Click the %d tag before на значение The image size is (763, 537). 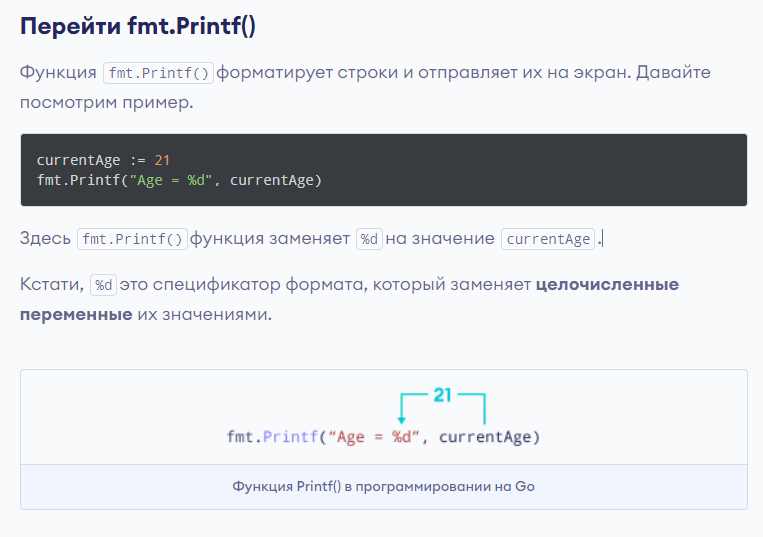[x=369, y=239]
